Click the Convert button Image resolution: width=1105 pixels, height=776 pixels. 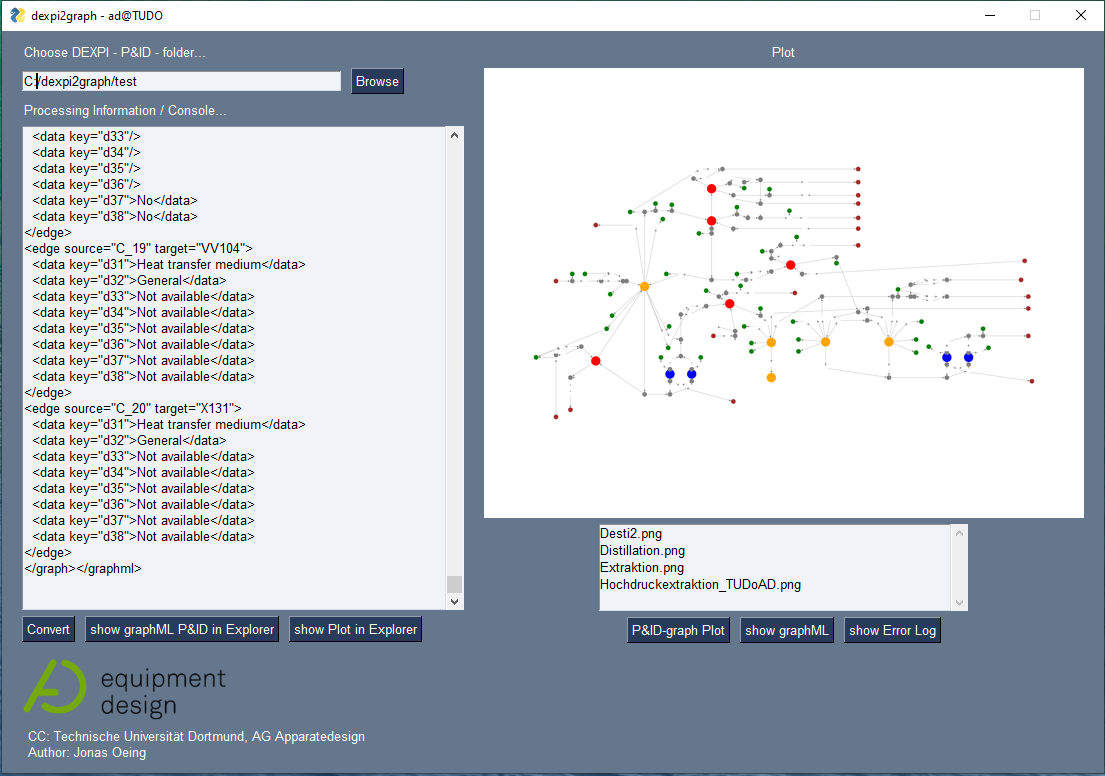(x=48, y=629)
